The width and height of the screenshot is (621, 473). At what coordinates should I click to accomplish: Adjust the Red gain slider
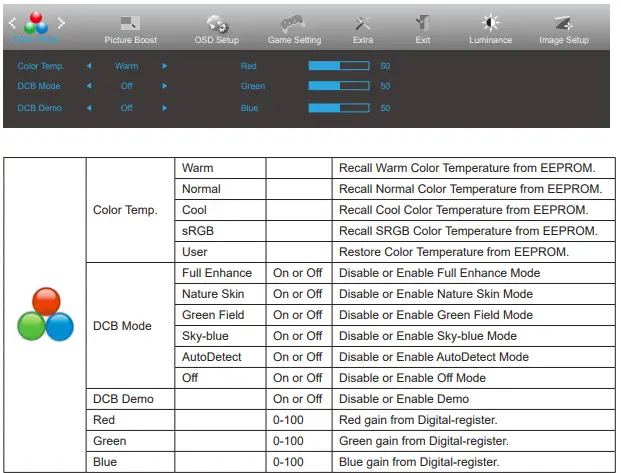tap(339, 66)
